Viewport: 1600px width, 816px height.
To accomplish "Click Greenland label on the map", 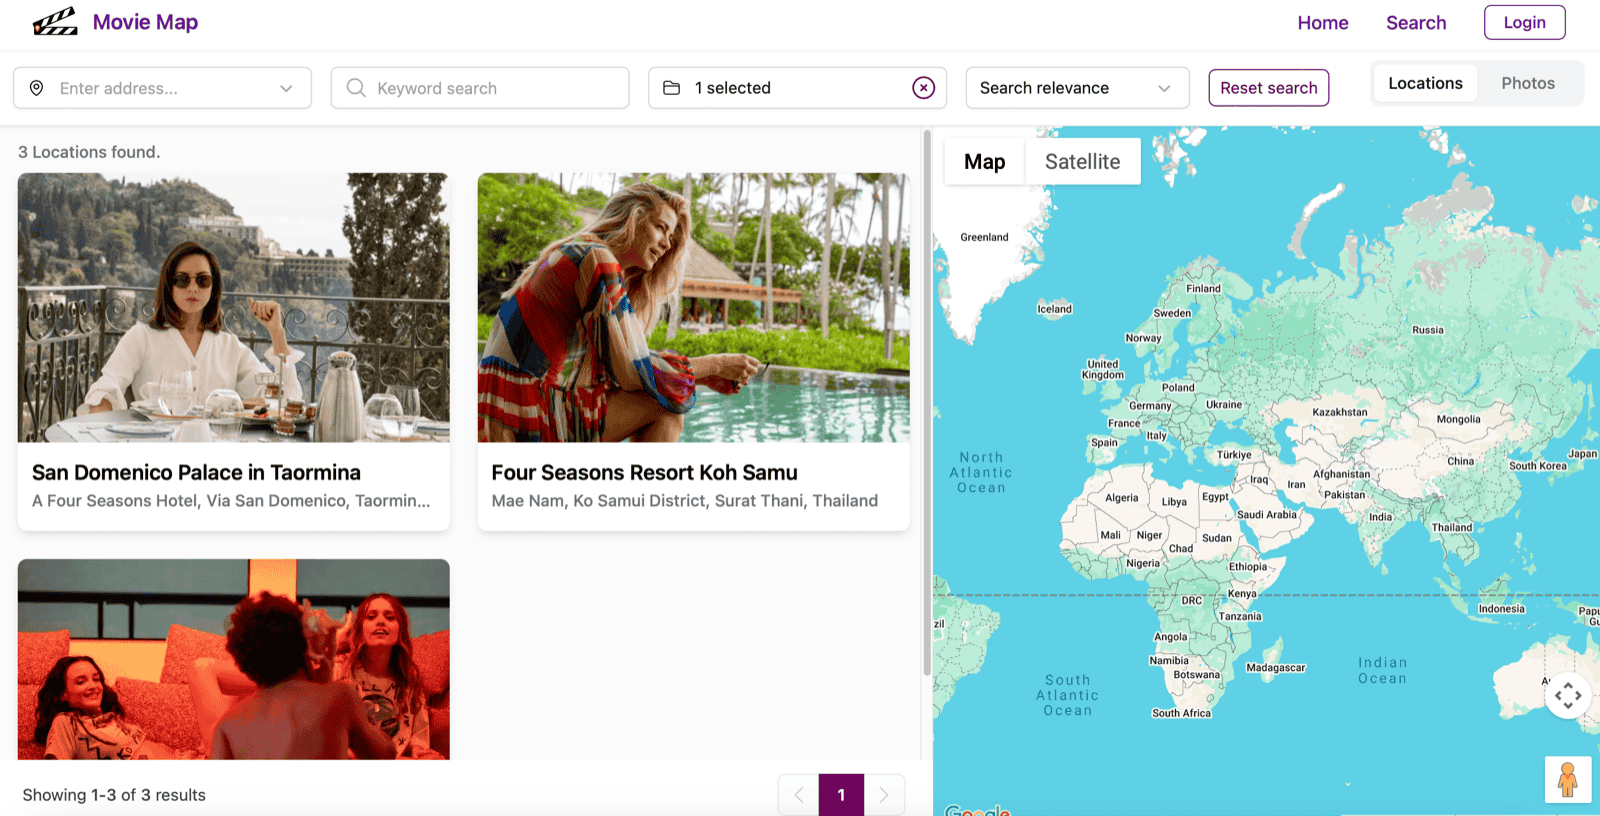I will 984,237.
